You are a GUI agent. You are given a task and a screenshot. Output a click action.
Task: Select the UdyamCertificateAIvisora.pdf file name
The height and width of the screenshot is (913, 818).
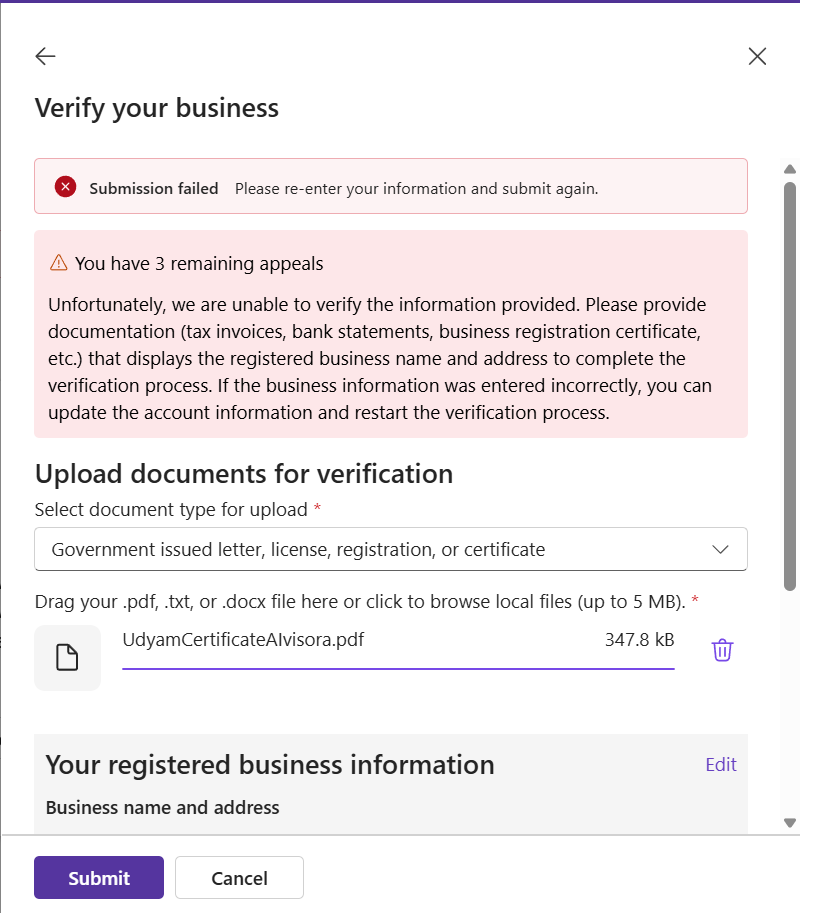pyautogui.click(x=243, y=639)
